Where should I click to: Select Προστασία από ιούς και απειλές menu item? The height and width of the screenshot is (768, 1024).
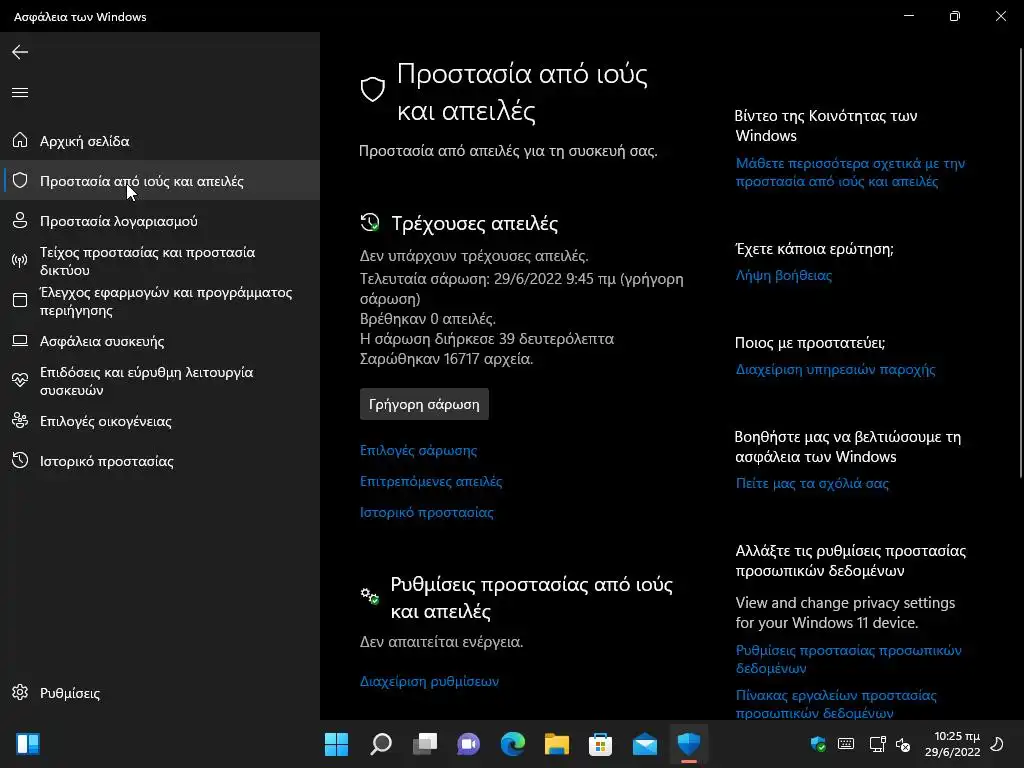(160, 180)
